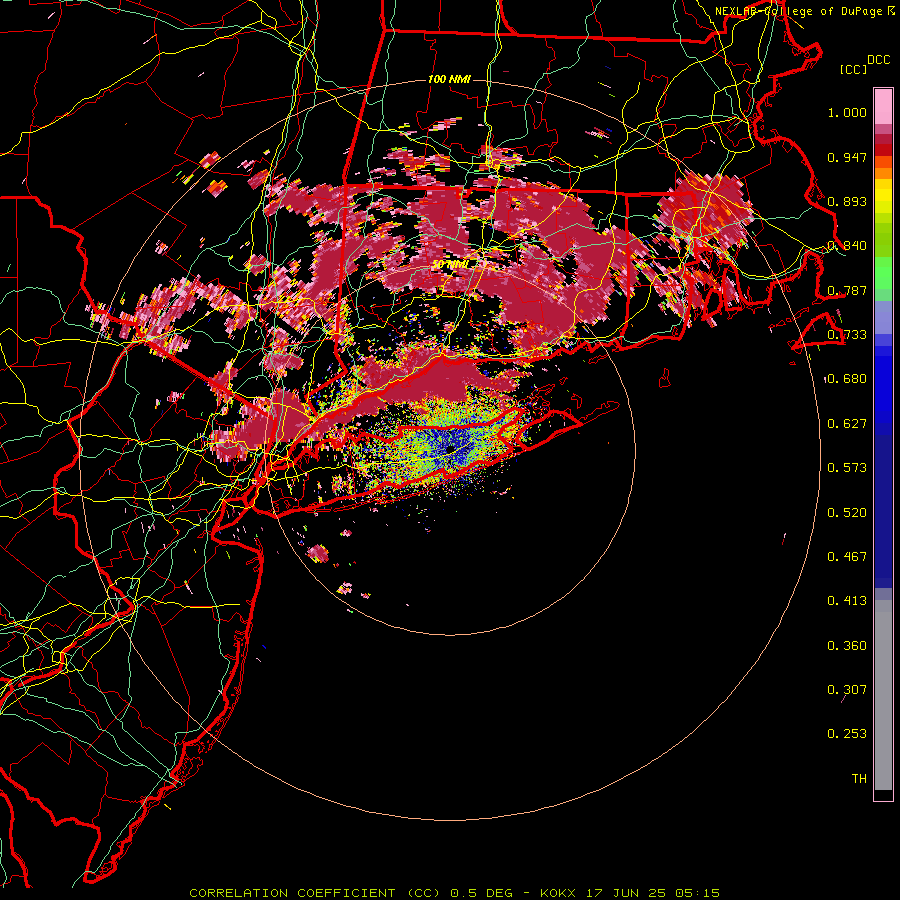Select the 0.893 scale value
The image size is (900, 900).
point(847,201)
